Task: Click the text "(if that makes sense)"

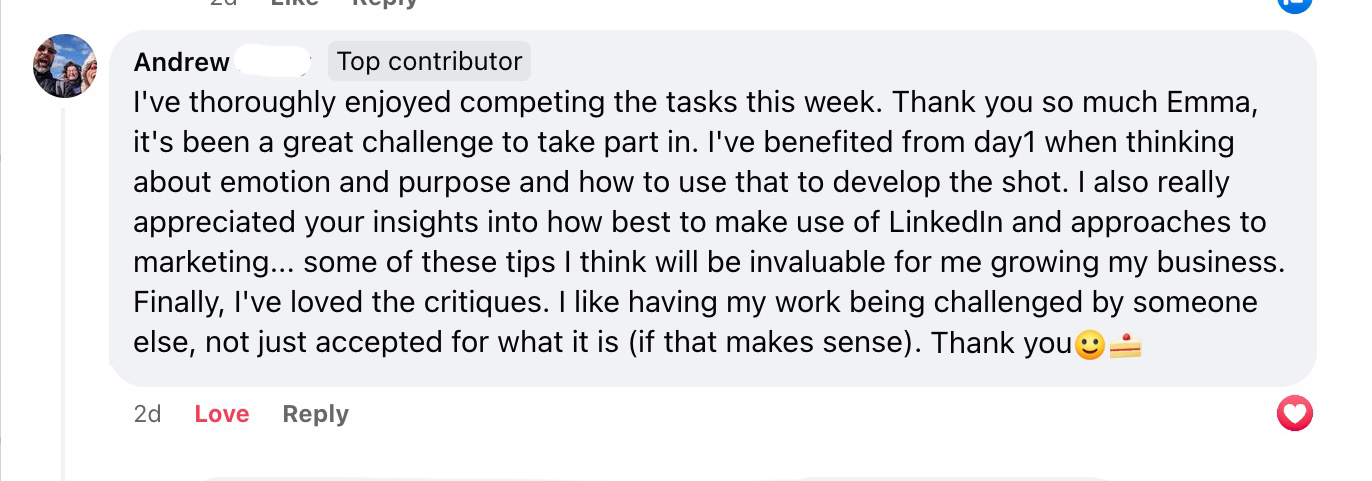Action: (x=766, y=343)
